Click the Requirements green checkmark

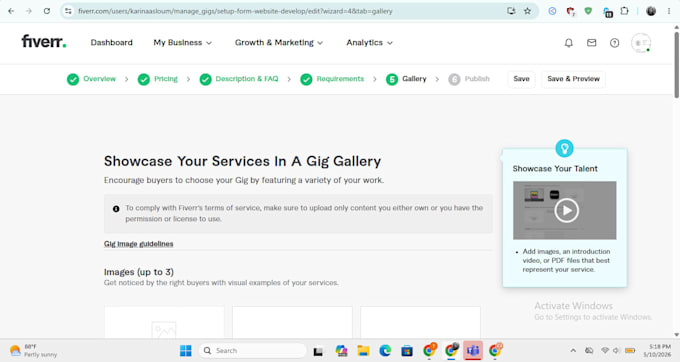[x=306, y=79]
